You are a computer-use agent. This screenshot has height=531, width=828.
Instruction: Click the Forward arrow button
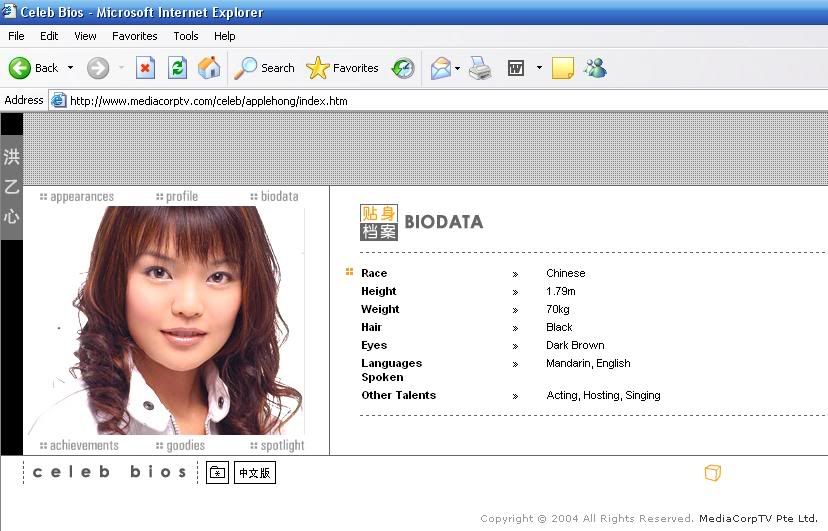click(x=98, y=68)
